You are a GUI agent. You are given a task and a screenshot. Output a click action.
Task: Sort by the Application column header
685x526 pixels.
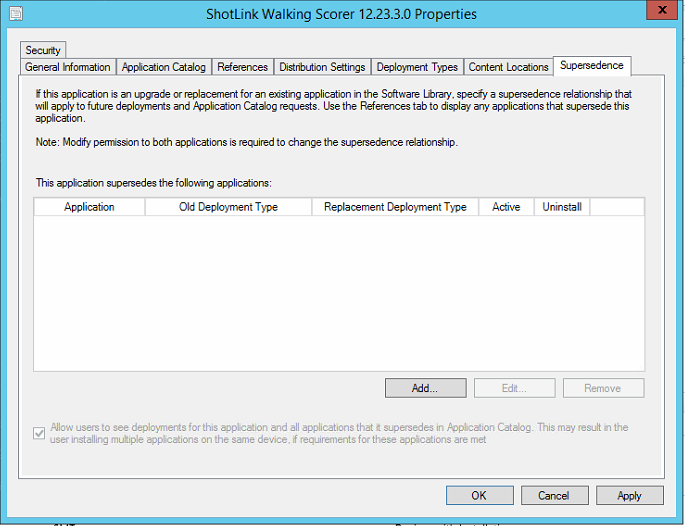tap(89, 207)
